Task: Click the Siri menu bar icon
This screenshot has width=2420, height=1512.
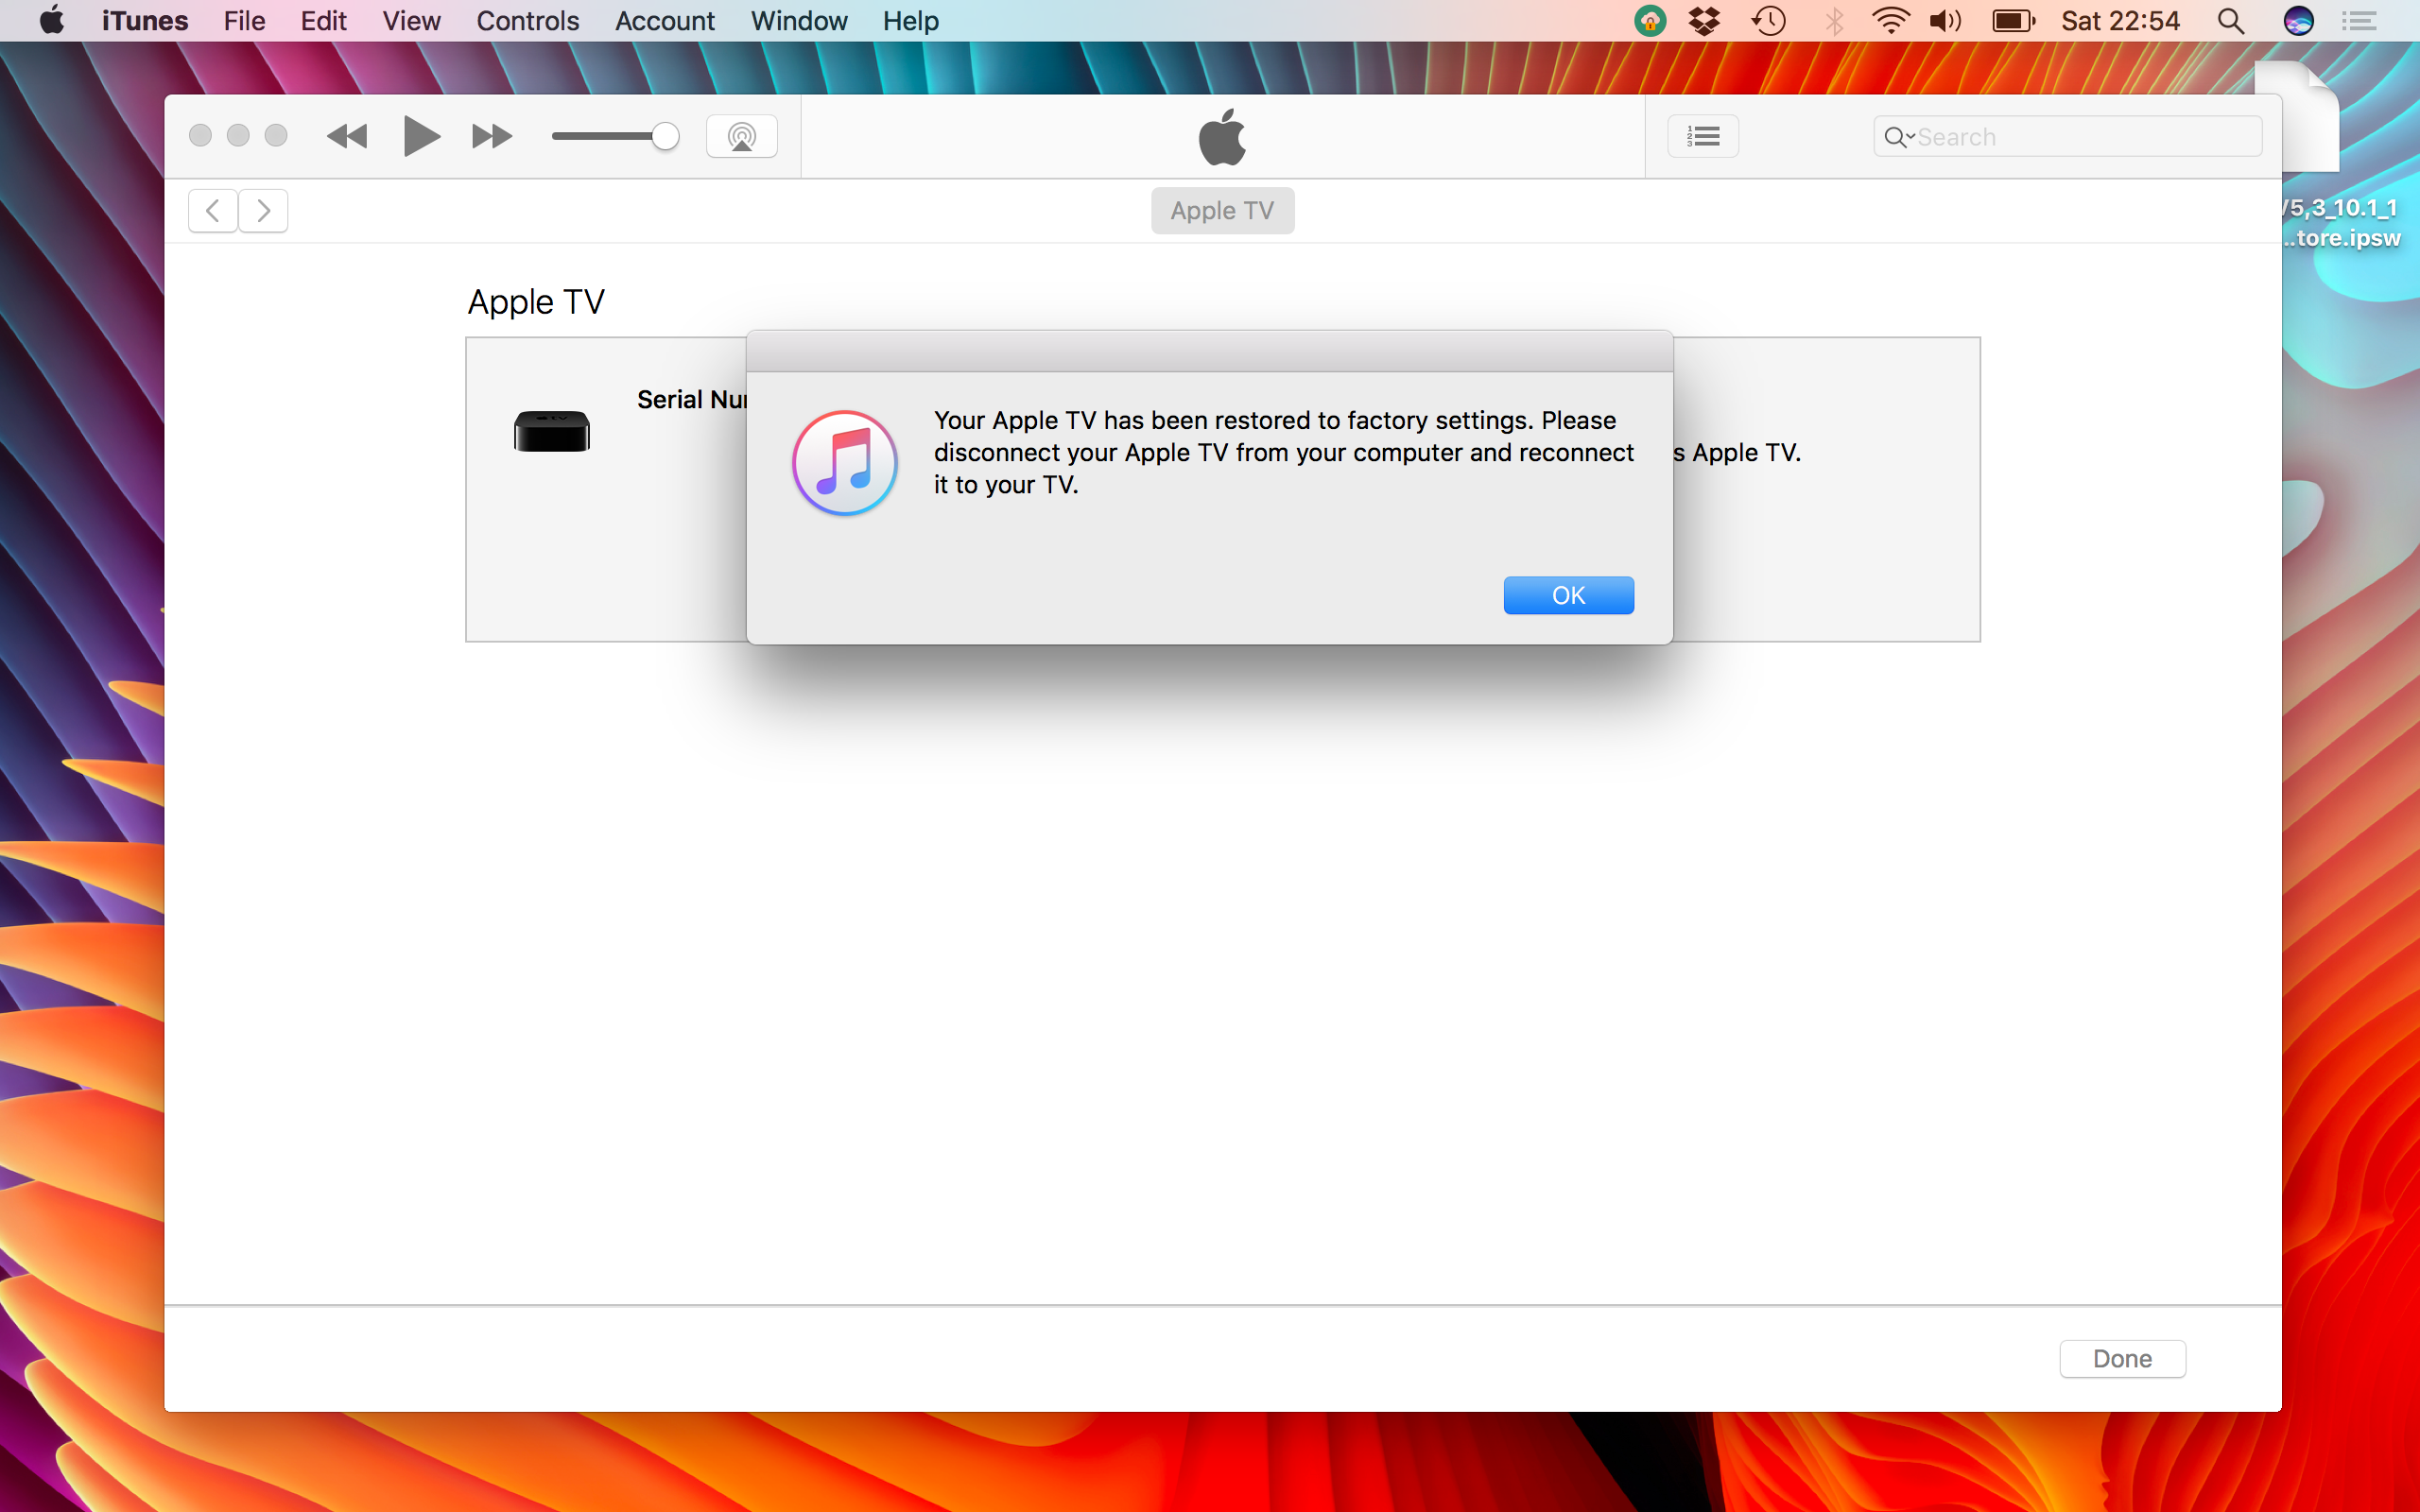Action: coord(2298,21)
